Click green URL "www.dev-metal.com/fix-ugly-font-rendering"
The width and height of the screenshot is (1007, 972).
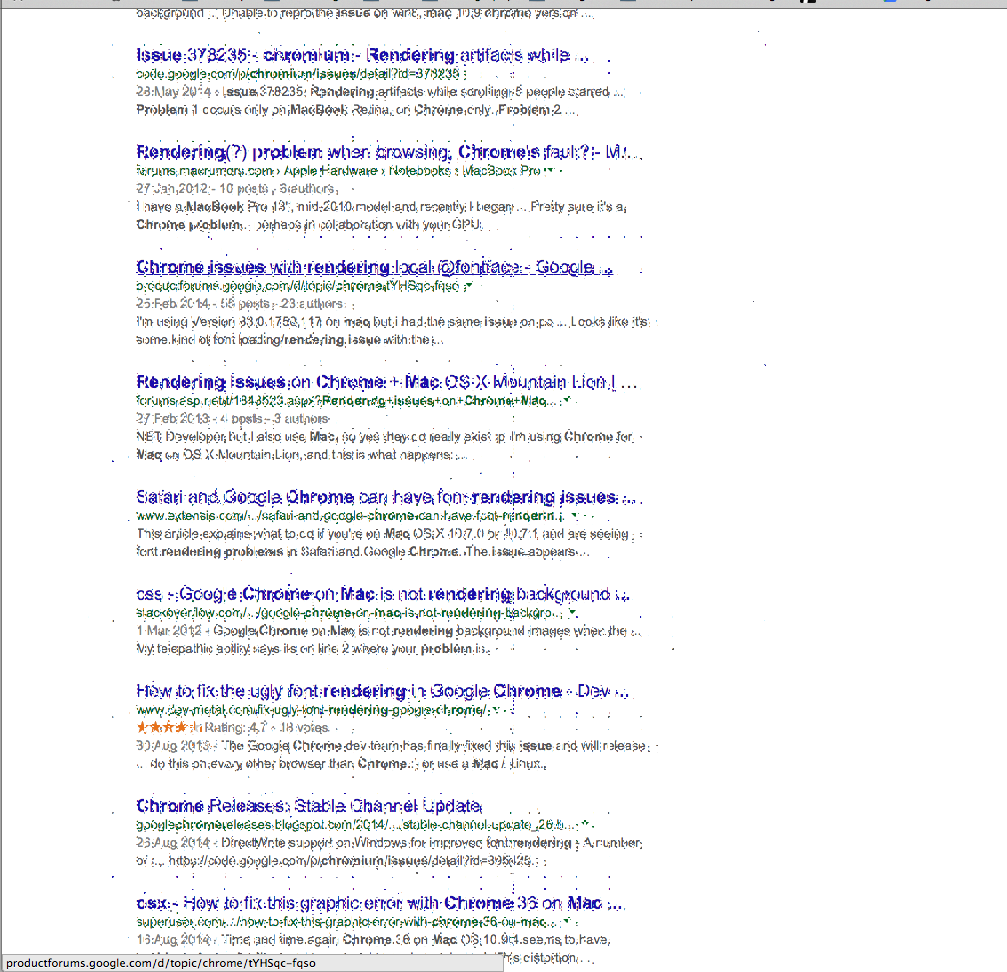[311, 709]
